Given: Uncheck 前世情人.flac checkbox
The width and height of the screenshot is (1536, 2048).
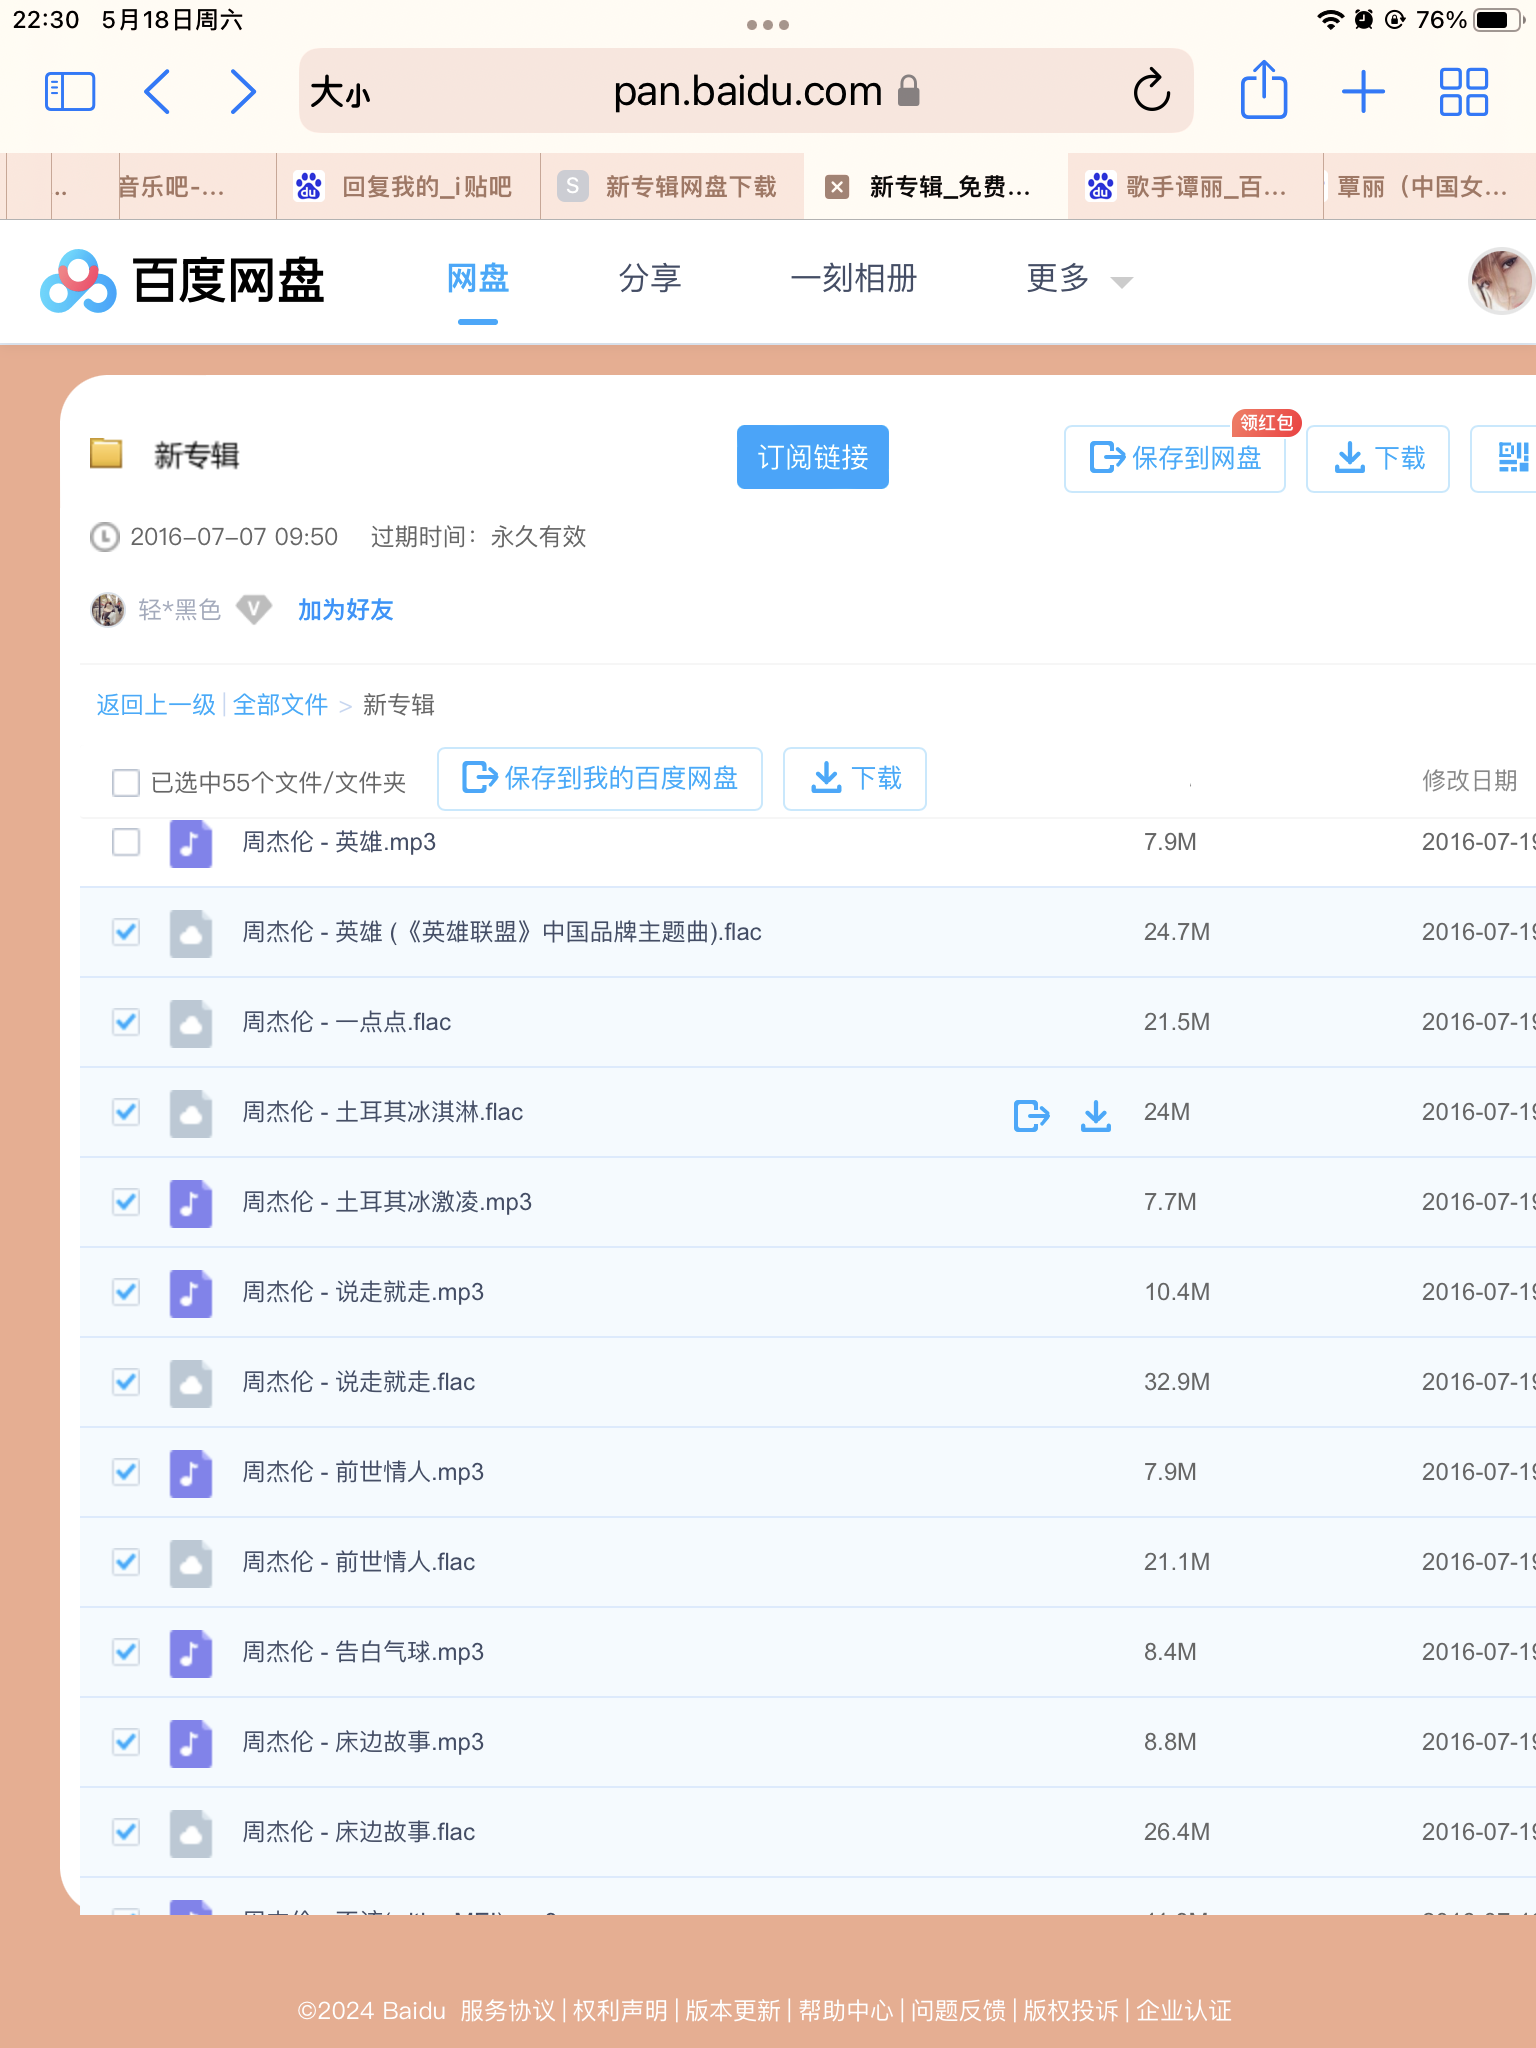Looking at the screenshot, I should (x=126, y=1562).
